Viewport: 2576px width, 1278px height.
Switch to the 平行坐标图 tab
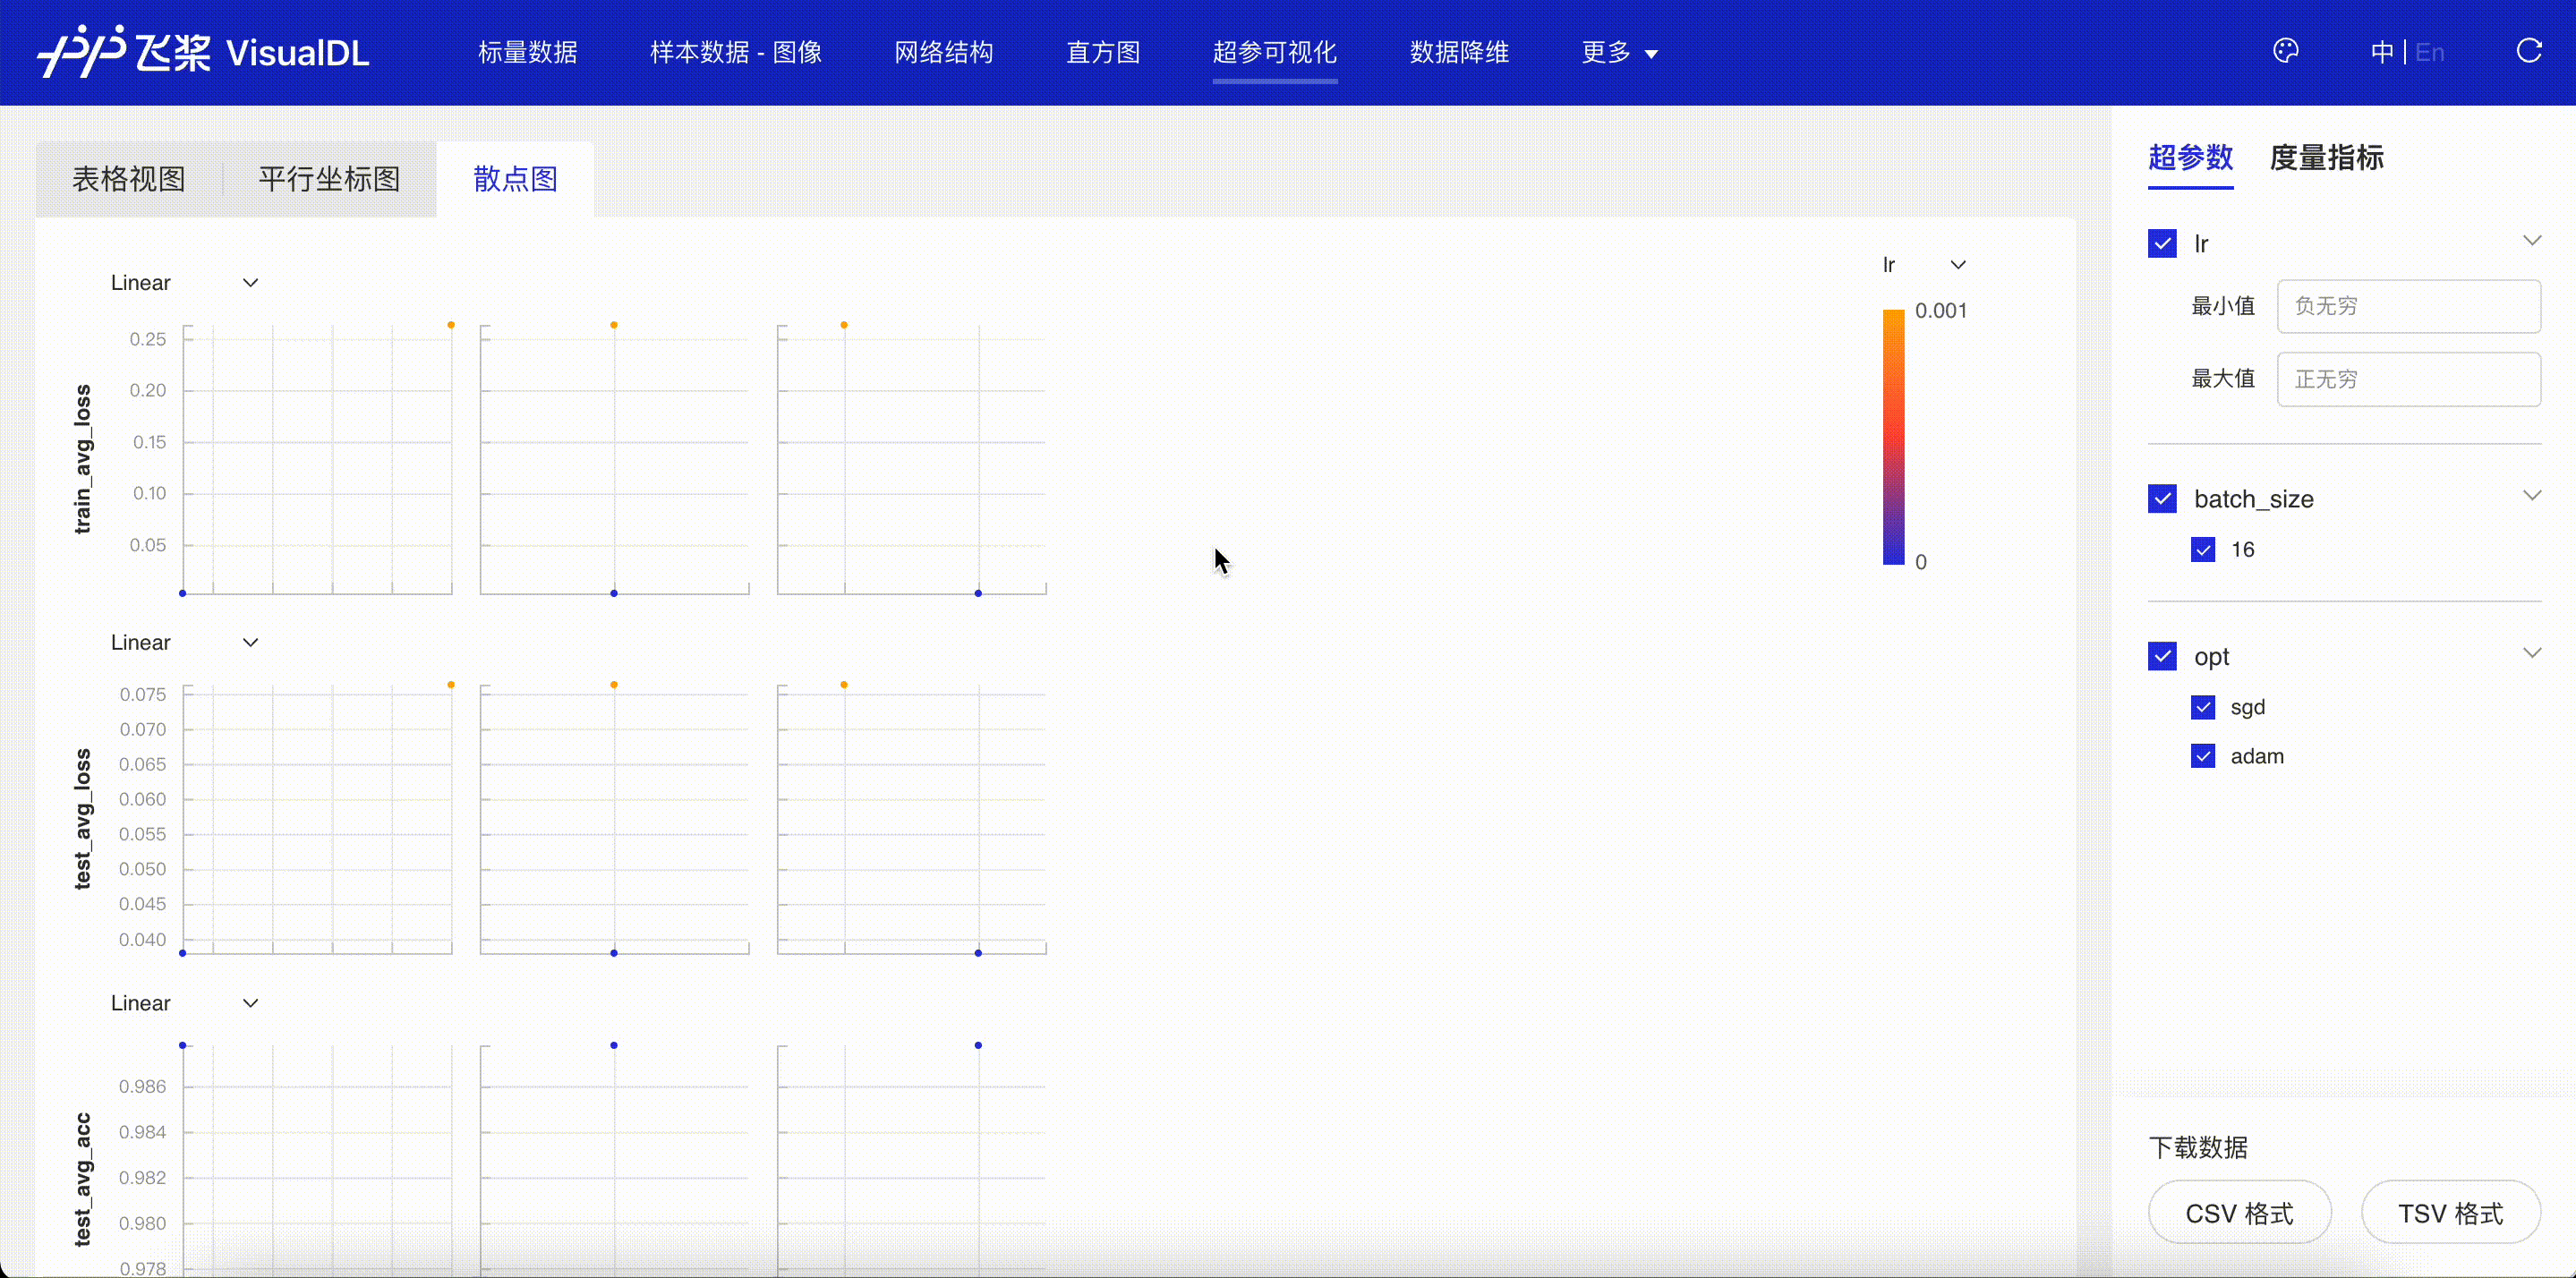[329, 179]
